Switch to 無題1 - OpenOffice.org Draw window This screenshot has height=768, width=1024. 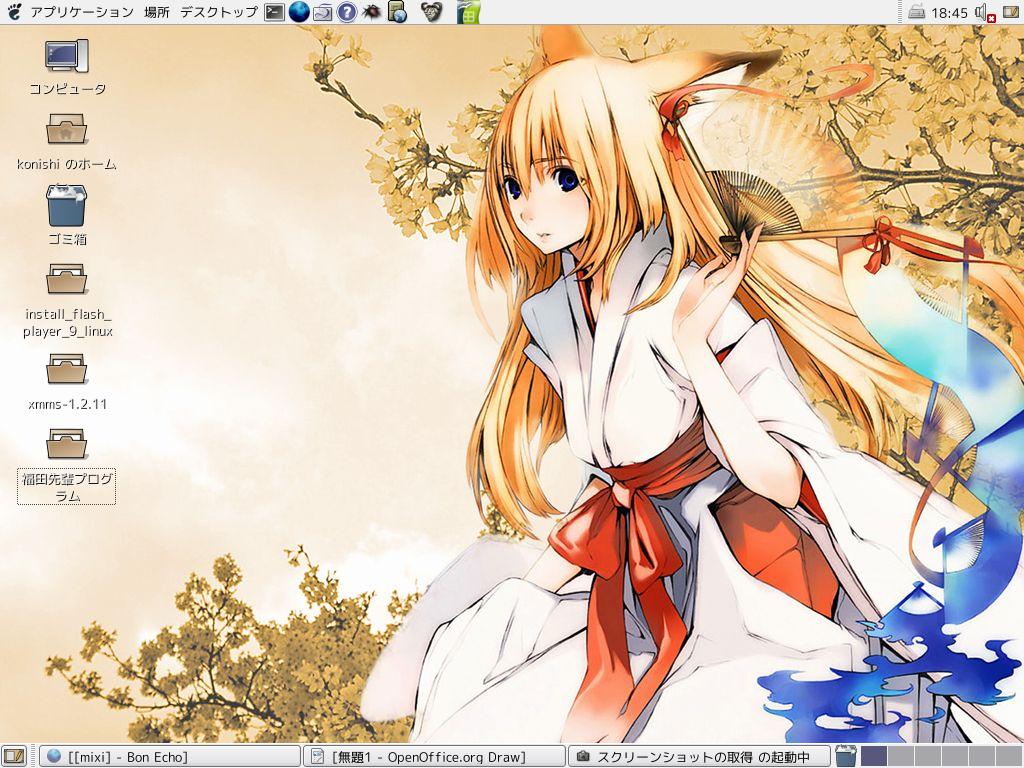point(435,757)
